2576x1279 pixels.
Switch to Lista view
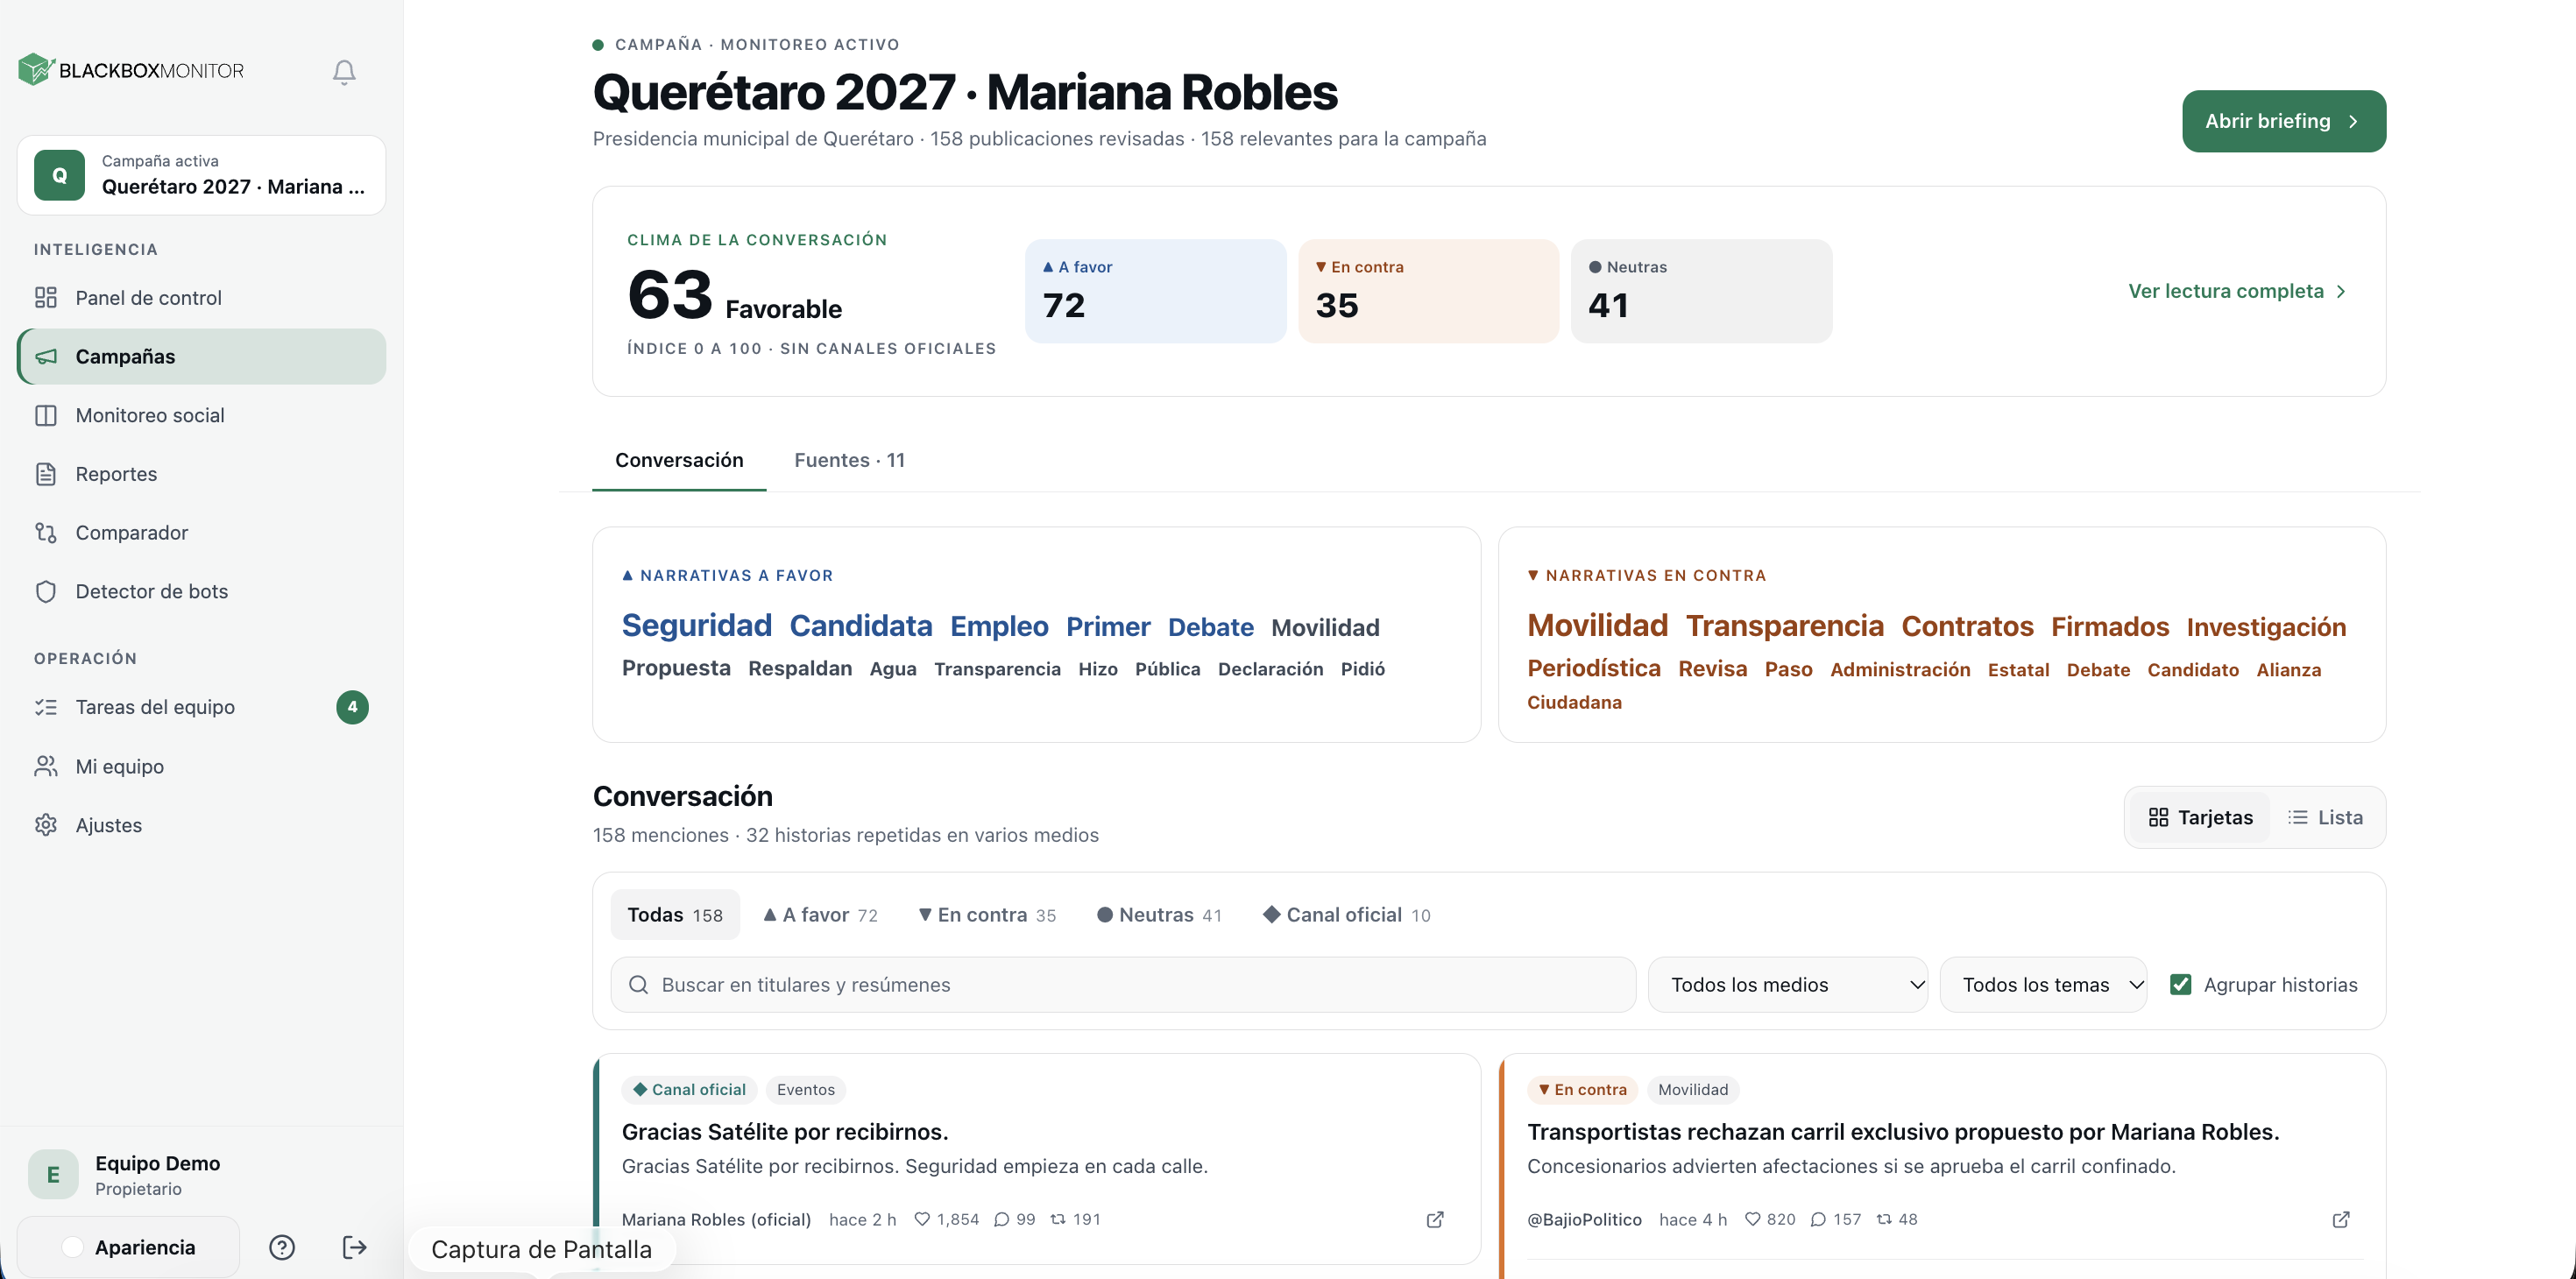click(2325, 817)
